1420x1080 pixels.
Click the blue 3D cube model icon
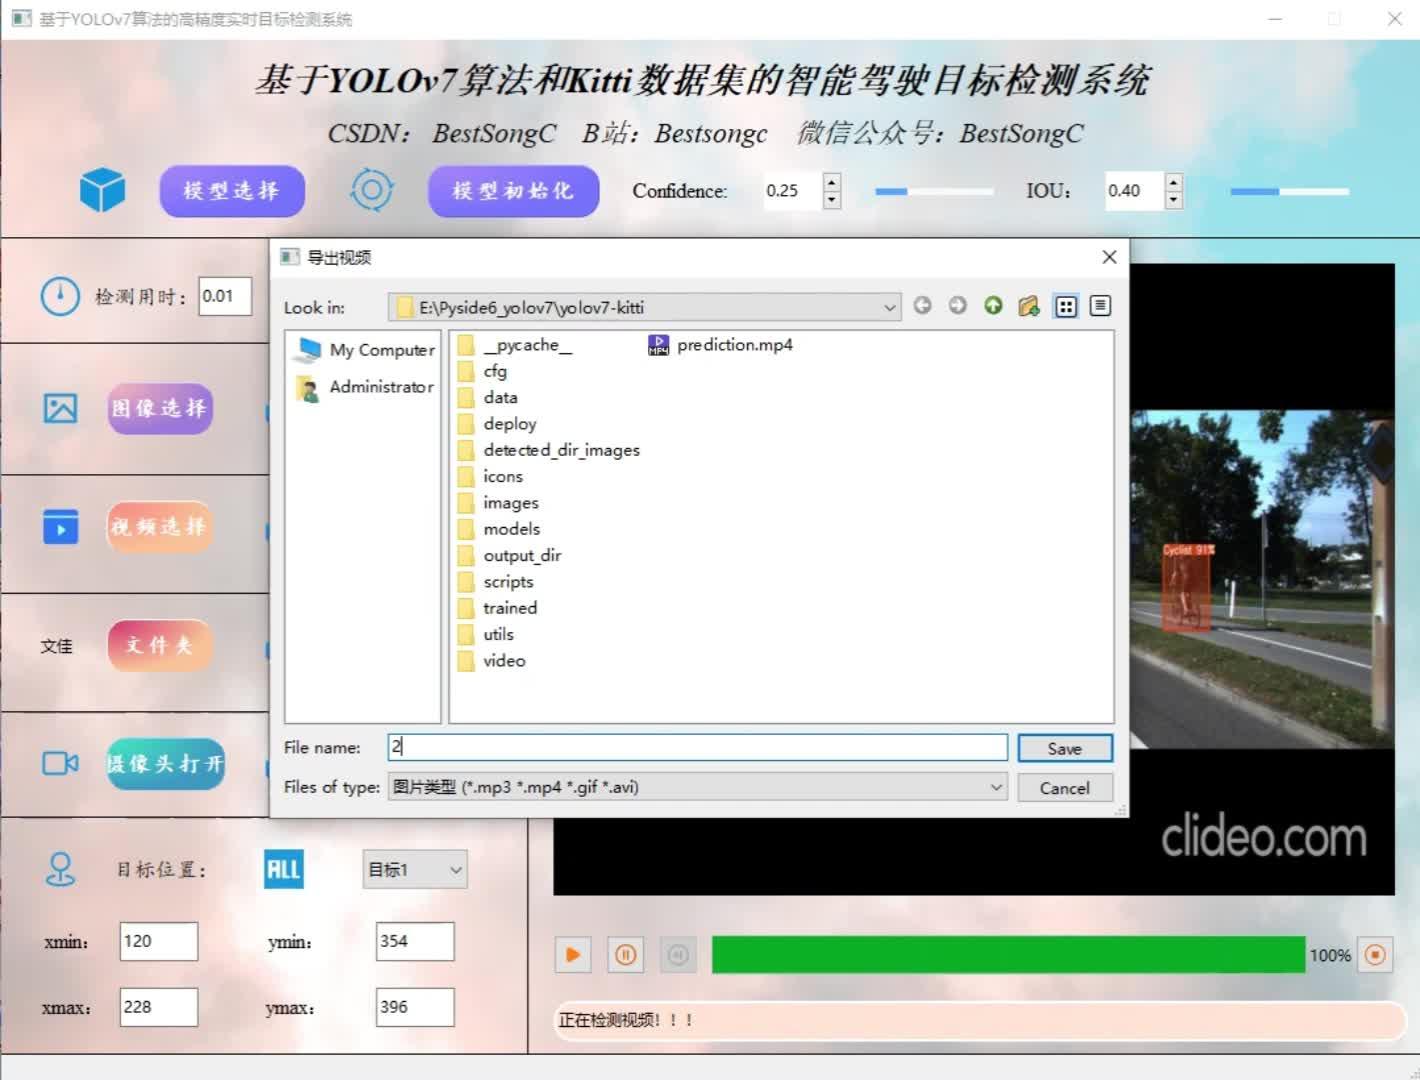tap(101, 190)
